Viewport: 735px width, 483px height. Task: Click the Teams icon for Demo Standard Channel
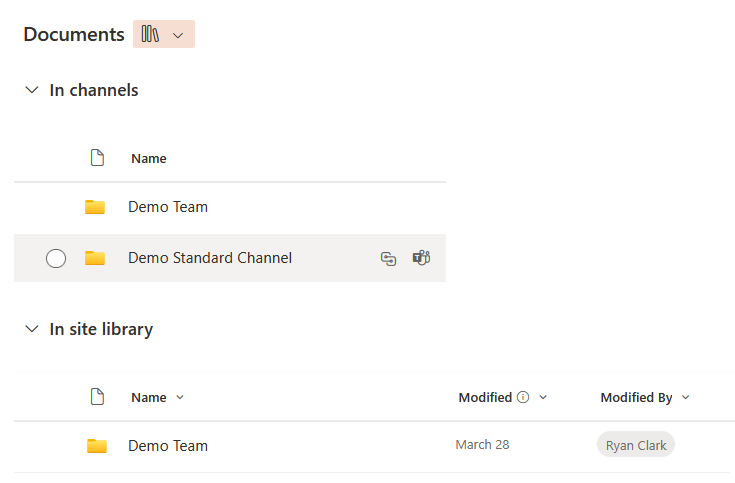421,258
